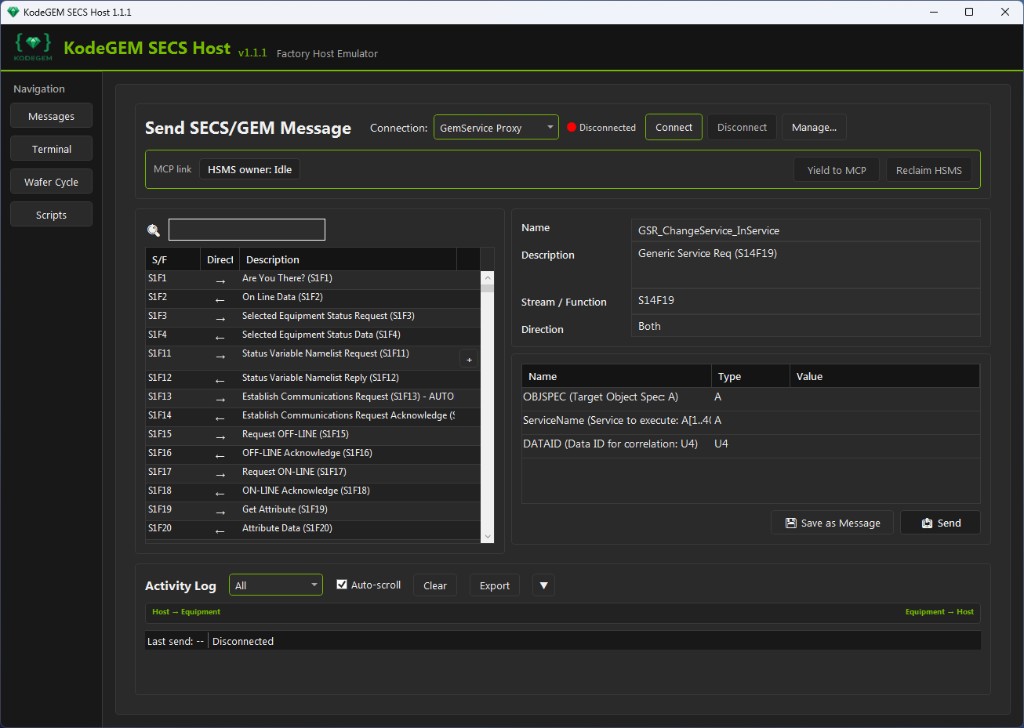Click Yield to MCP button

click(836, 170)
